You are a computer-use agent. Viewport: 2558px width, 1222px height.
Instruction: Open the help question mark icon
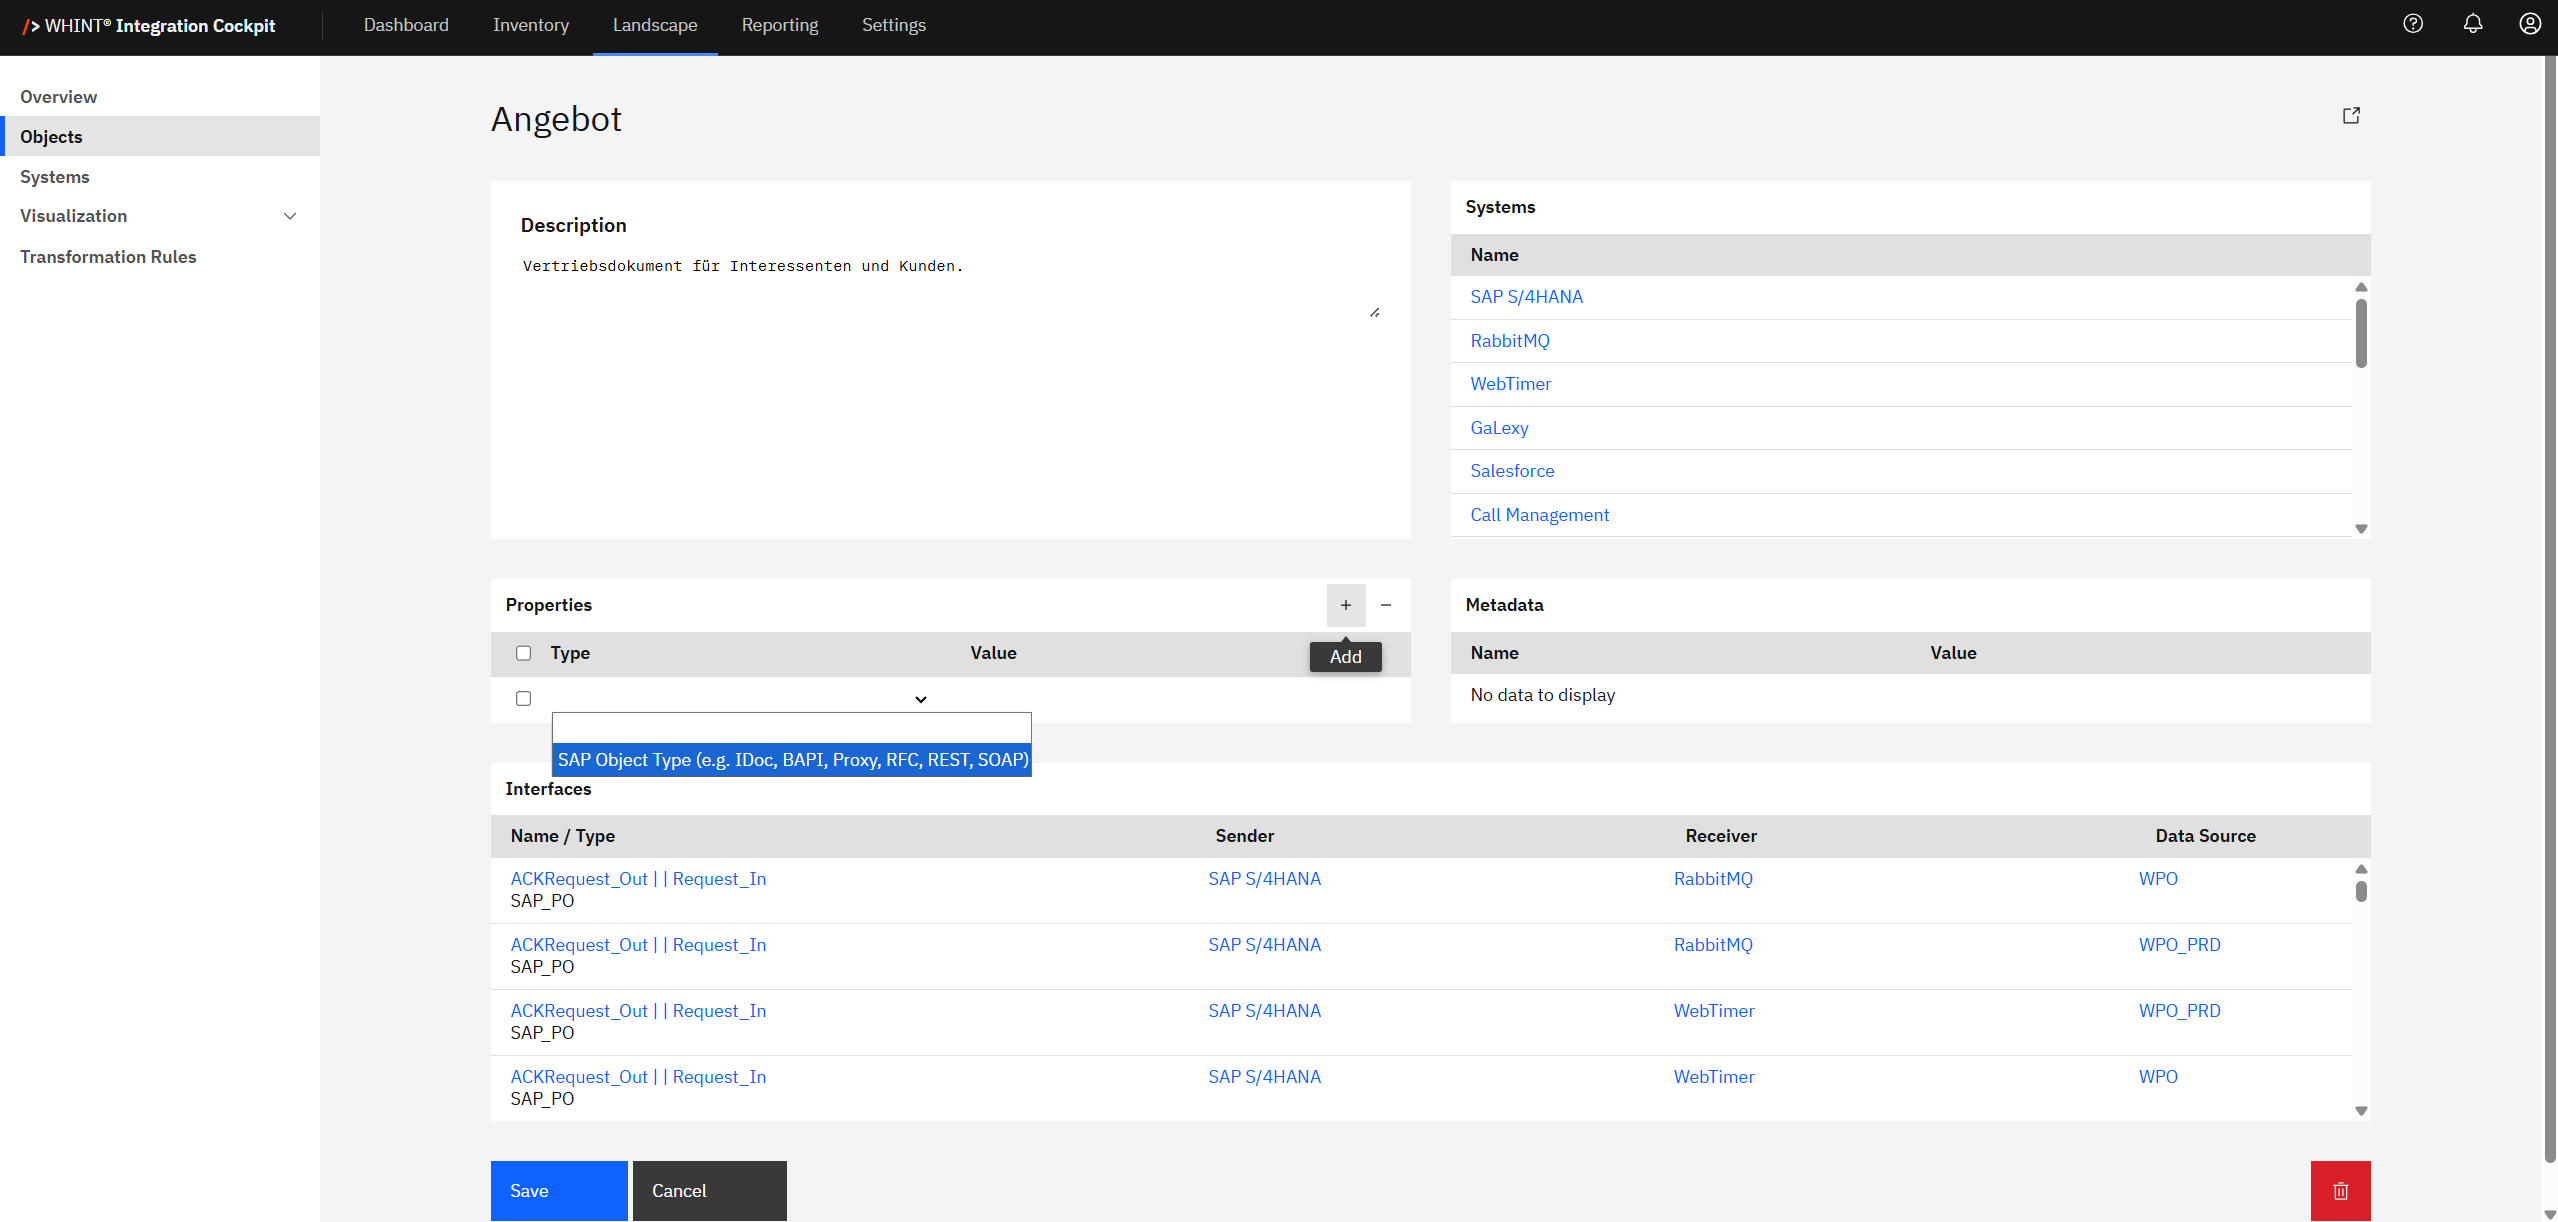[x=2412, y=24]
